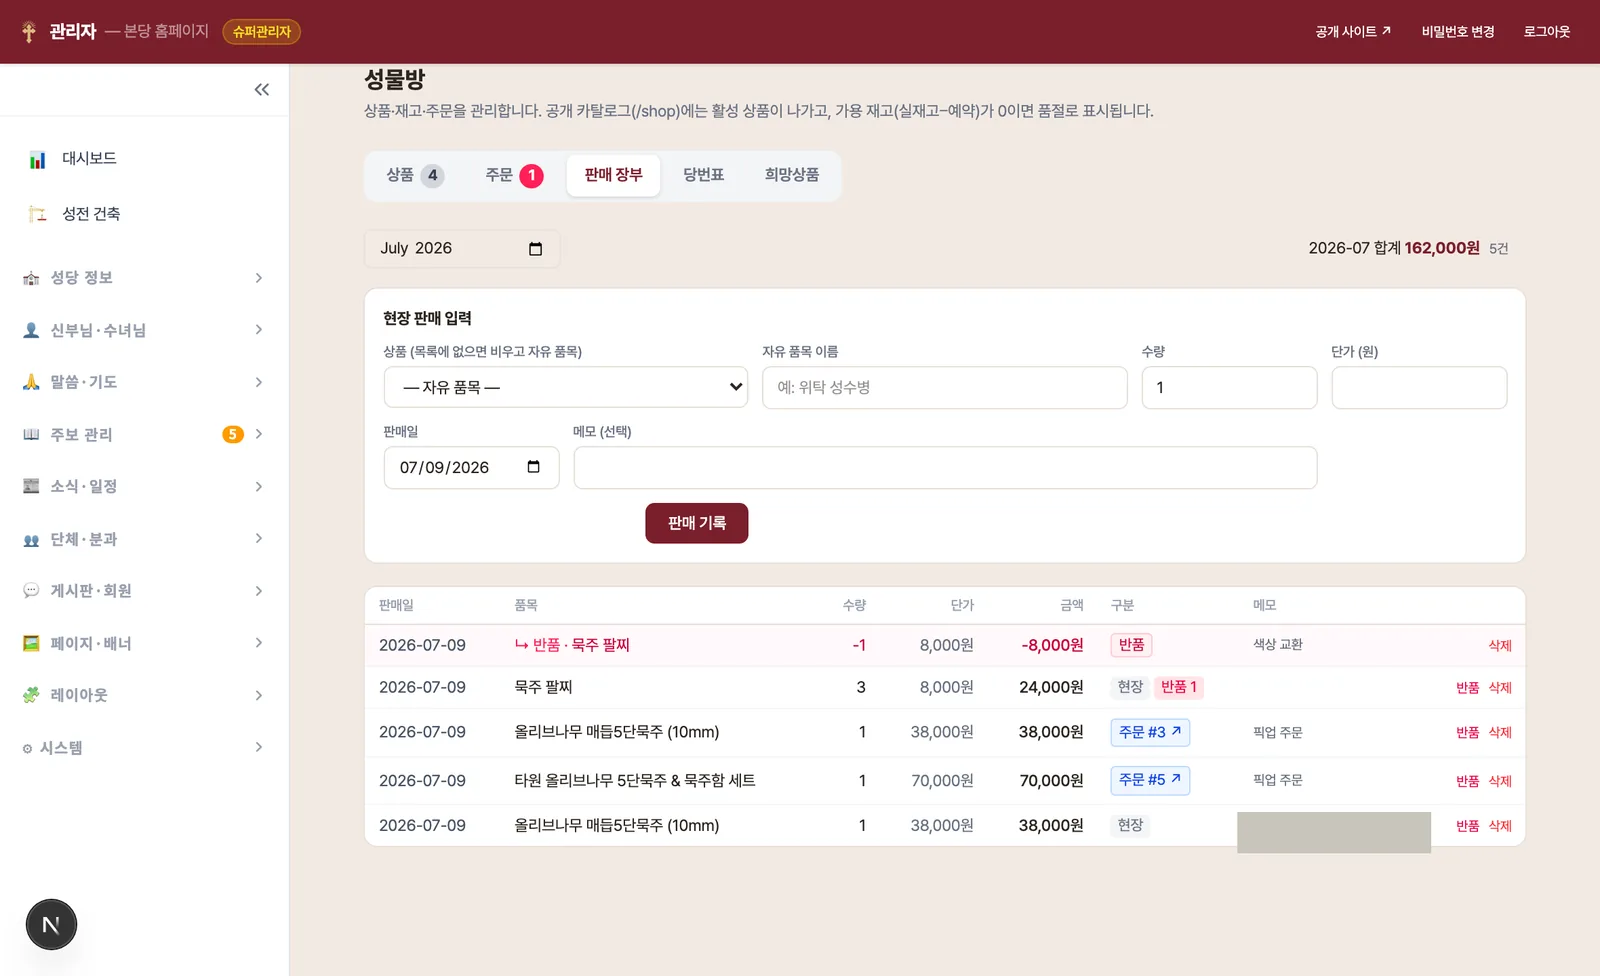This screenshot has width=1600, height=976.
Task: Delete the 묵주 팔찌 sale row
Action: point(1500,688)
